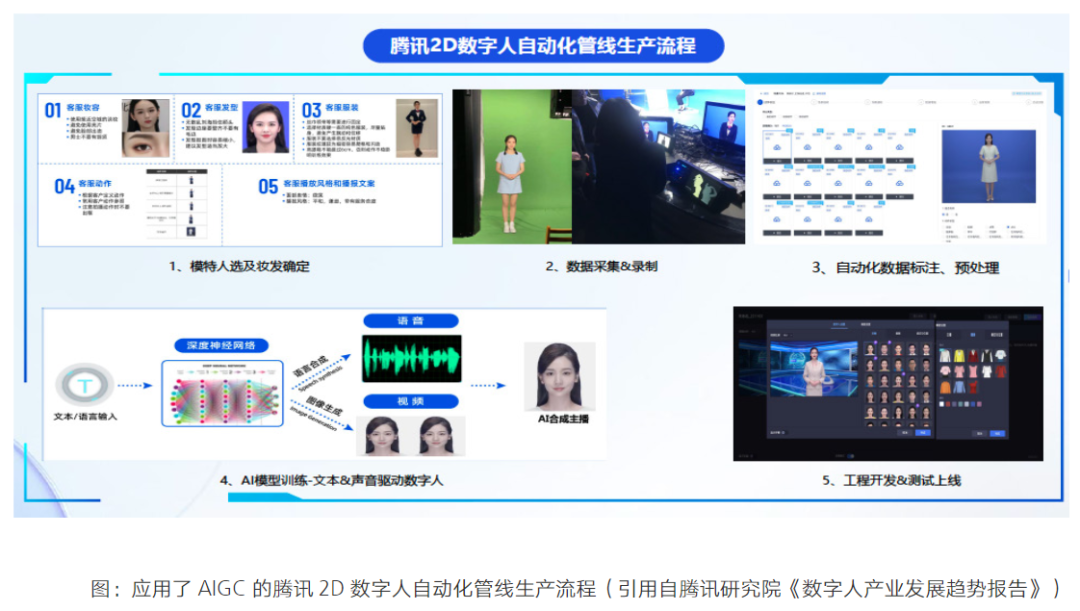Click caption 5、工程开发&测试上线
This screenshot has height=611, width=1080.
891,480
